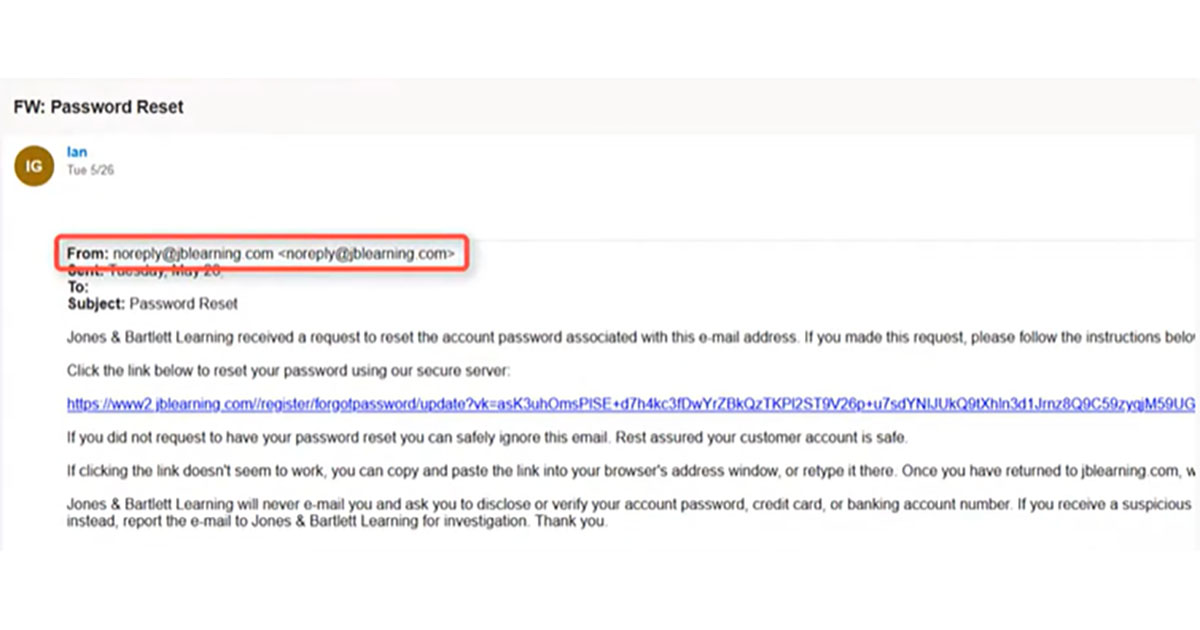This screenshot has height=630, width=1200.
Task: Click paragraph starting Jones & Bartlett Learning received
Action: point(631,338)
